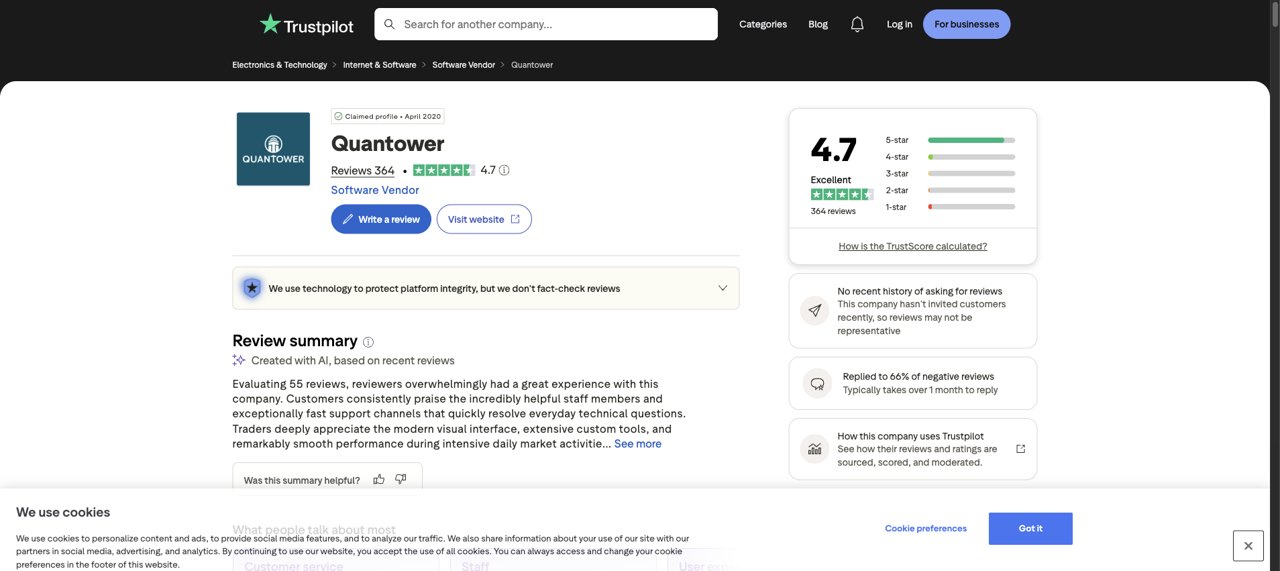Screen dimensions: 1280x571
Task: Click the Quantower breadcrumb text
Action: pos(532,65)
